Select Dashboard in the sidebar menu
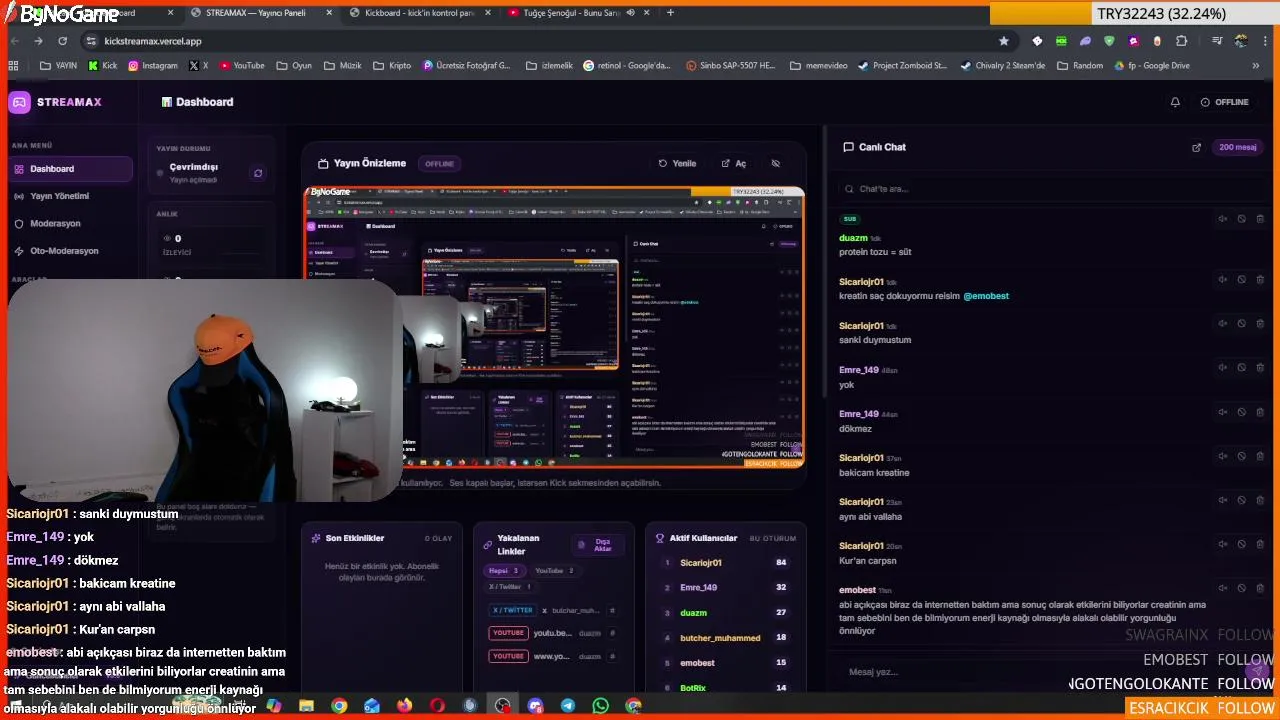 tap(71, 169)
